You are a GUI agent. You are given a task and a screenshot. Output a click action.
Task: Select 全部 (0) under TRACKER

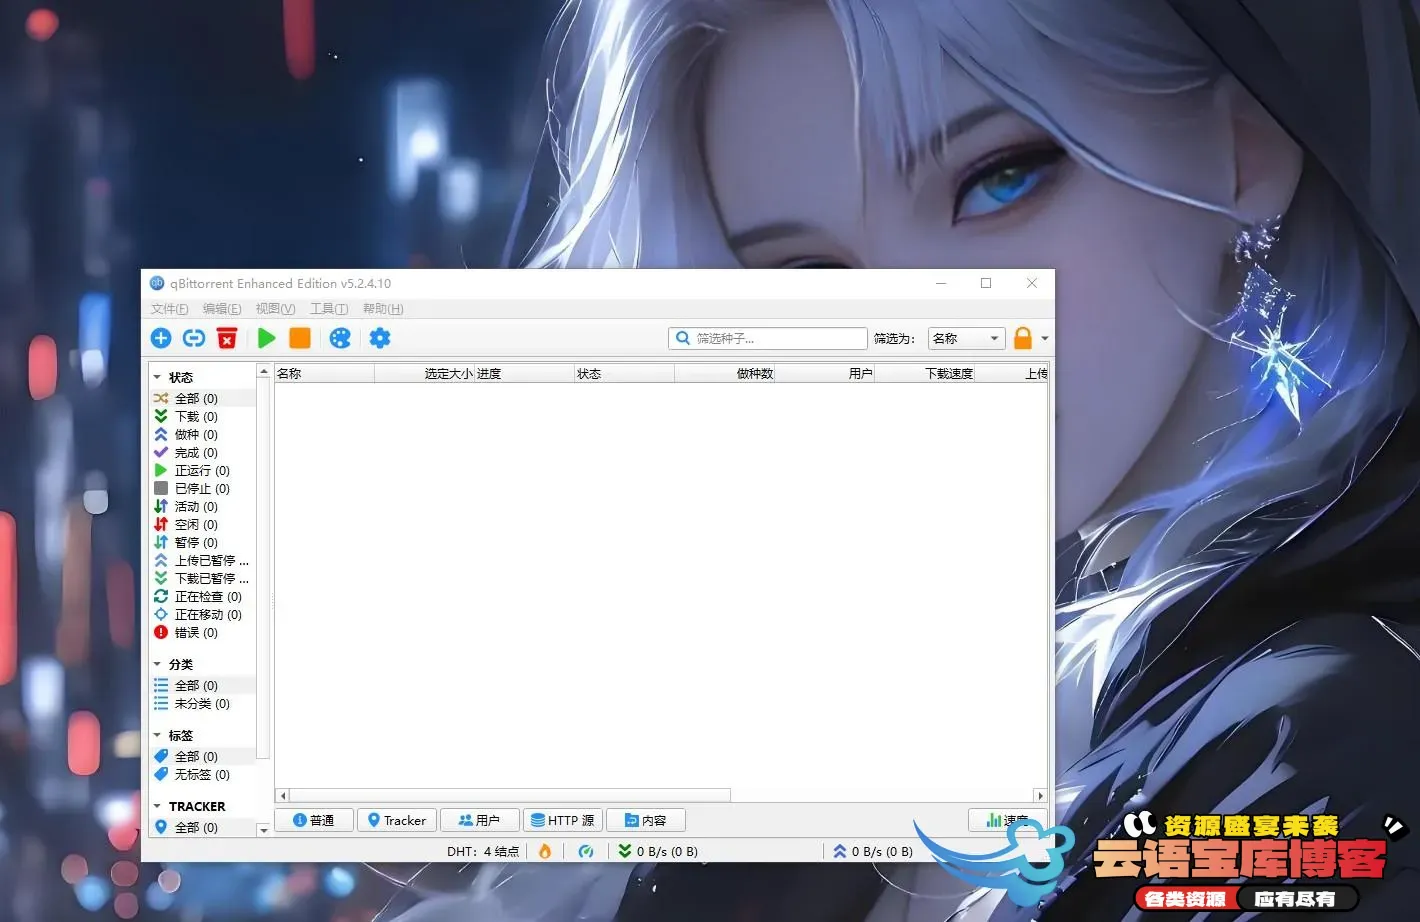203,827
